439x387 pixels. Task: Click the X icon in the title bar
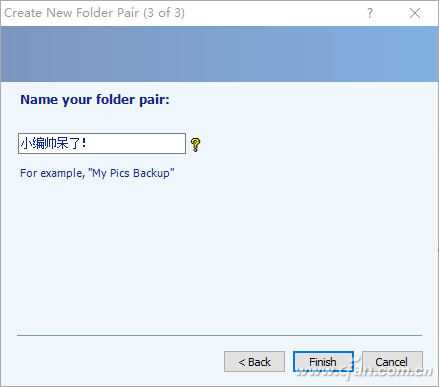click(x=415, y=13)
